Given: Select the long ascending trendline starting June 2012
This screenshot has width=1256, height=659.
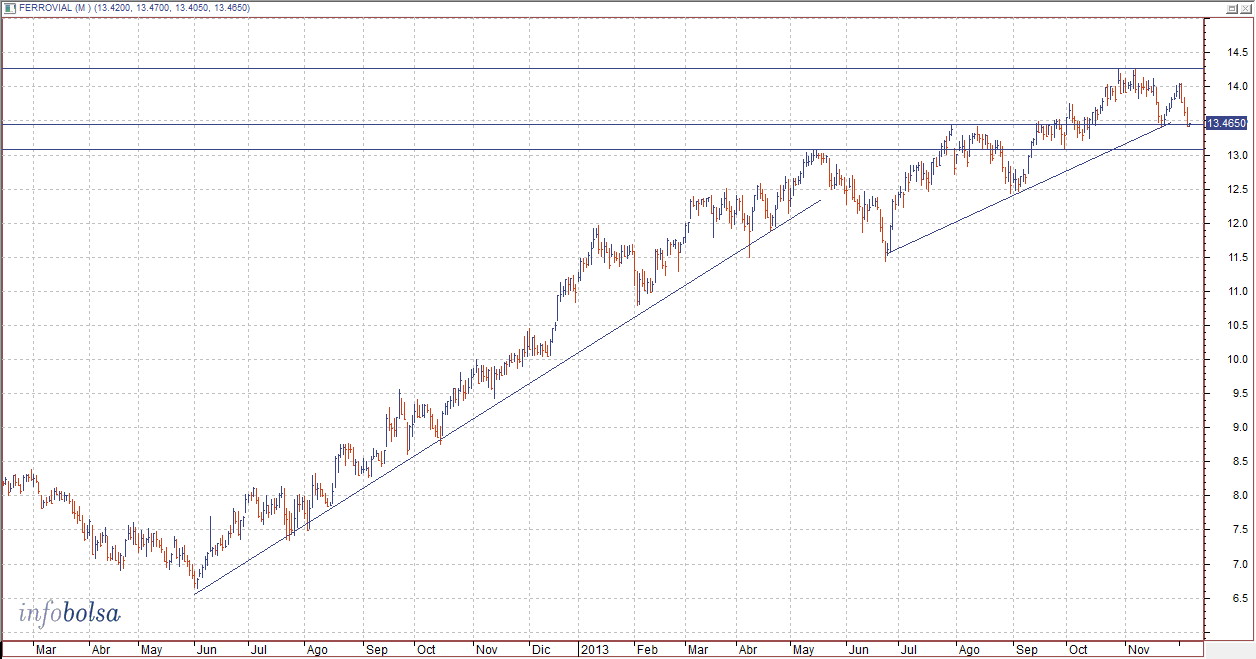Looking at the screenshot, I should coord(508,397).
